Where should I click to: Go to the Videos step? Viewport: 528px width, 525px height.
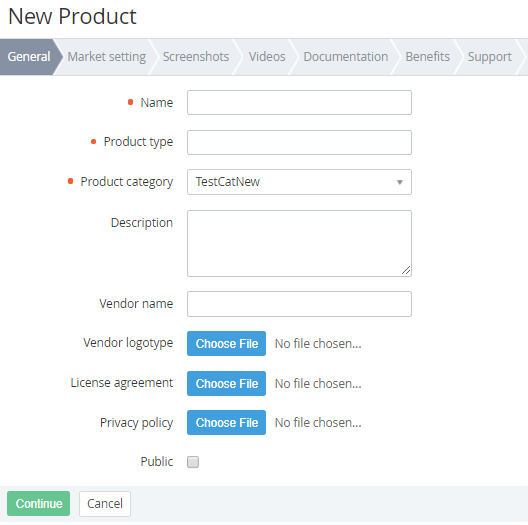coord(267,57)
